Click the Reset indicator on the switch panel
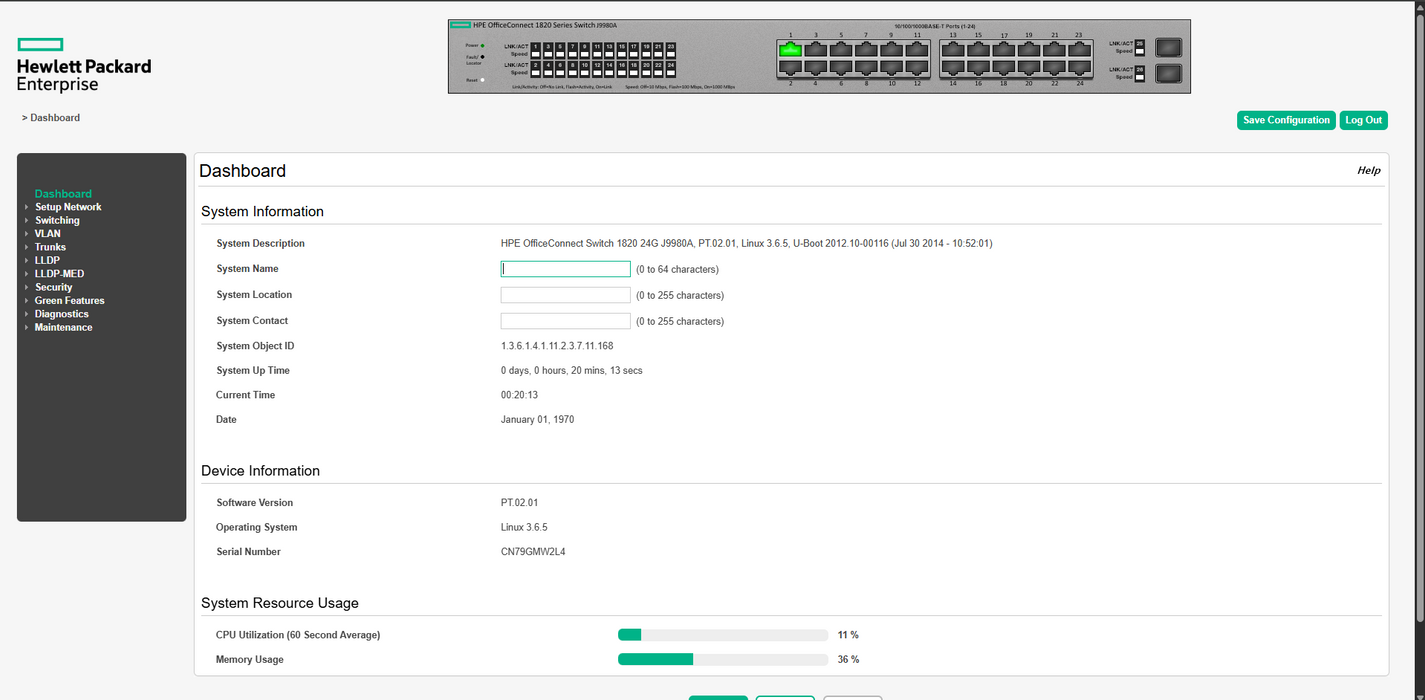This screenshot has height=700, width=1425. coord(481,80)
